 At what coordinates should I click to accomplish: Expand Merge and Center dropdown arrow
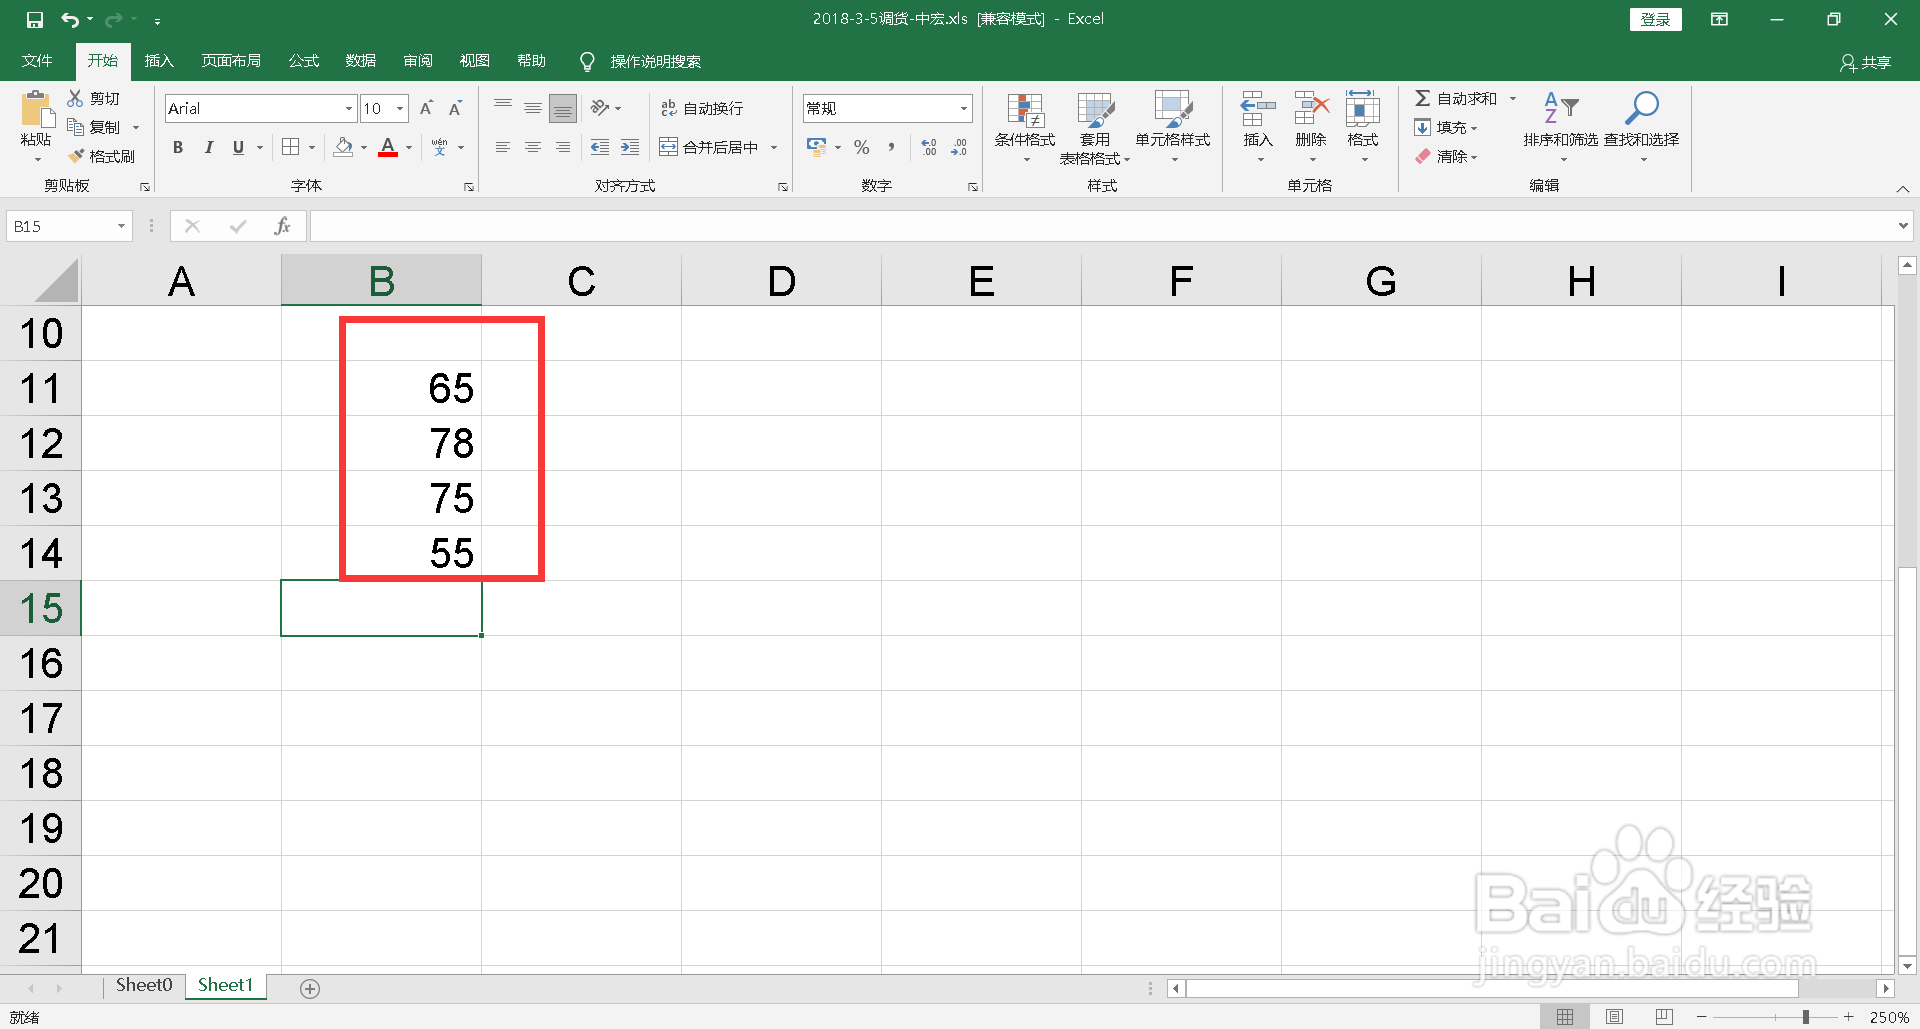coord(774,147)
